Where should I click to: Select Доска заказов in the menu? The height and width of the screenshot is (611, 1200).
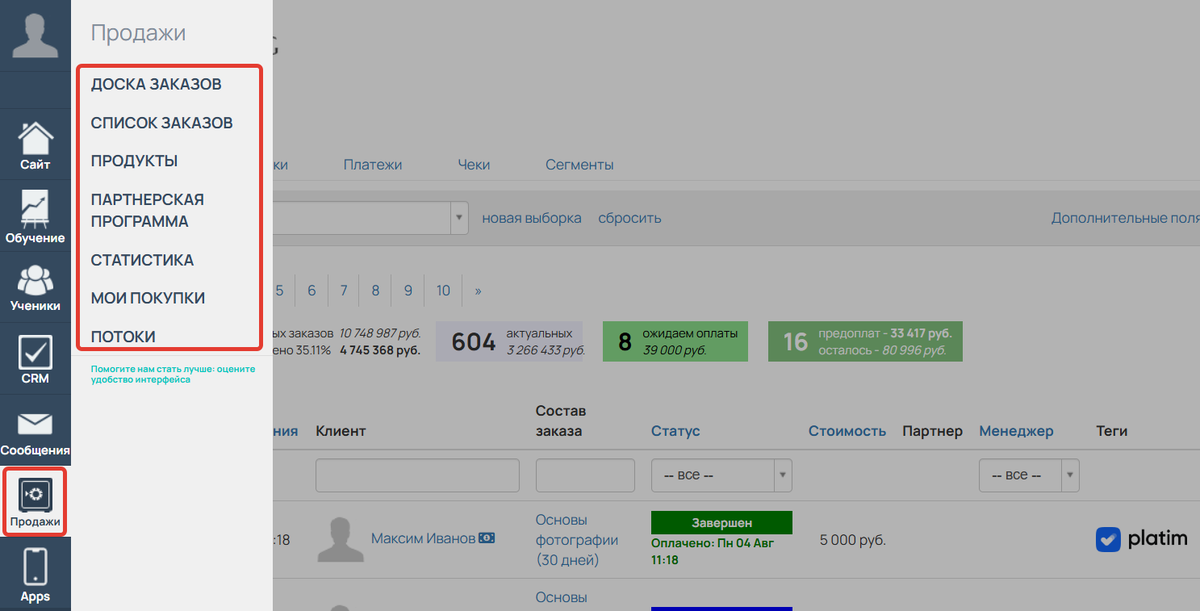click(x=156, y=84)
